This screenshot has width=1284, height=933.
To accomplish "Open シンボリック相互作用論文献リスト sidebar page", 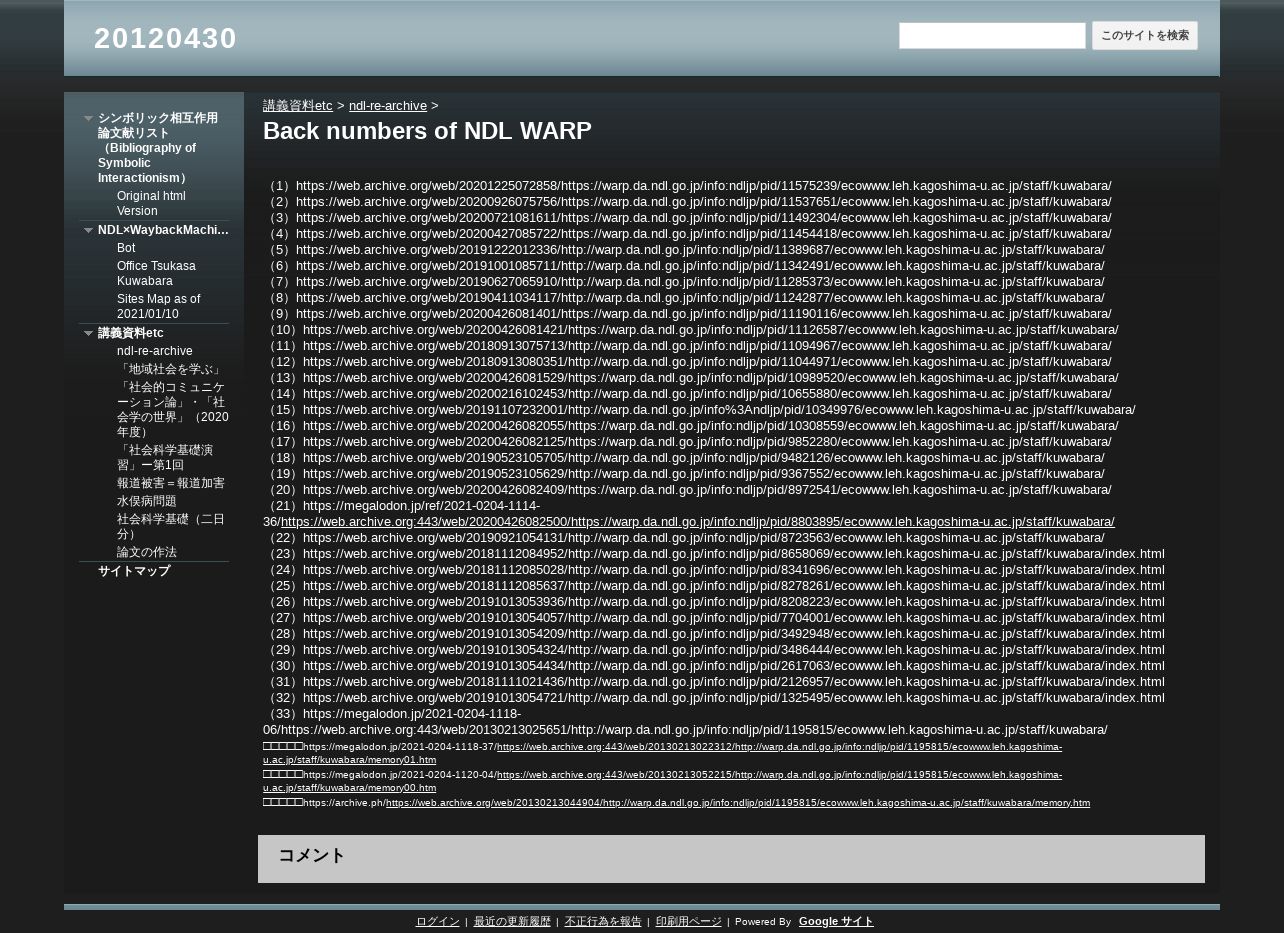I will pyautogui.click(x=158, y=148).
